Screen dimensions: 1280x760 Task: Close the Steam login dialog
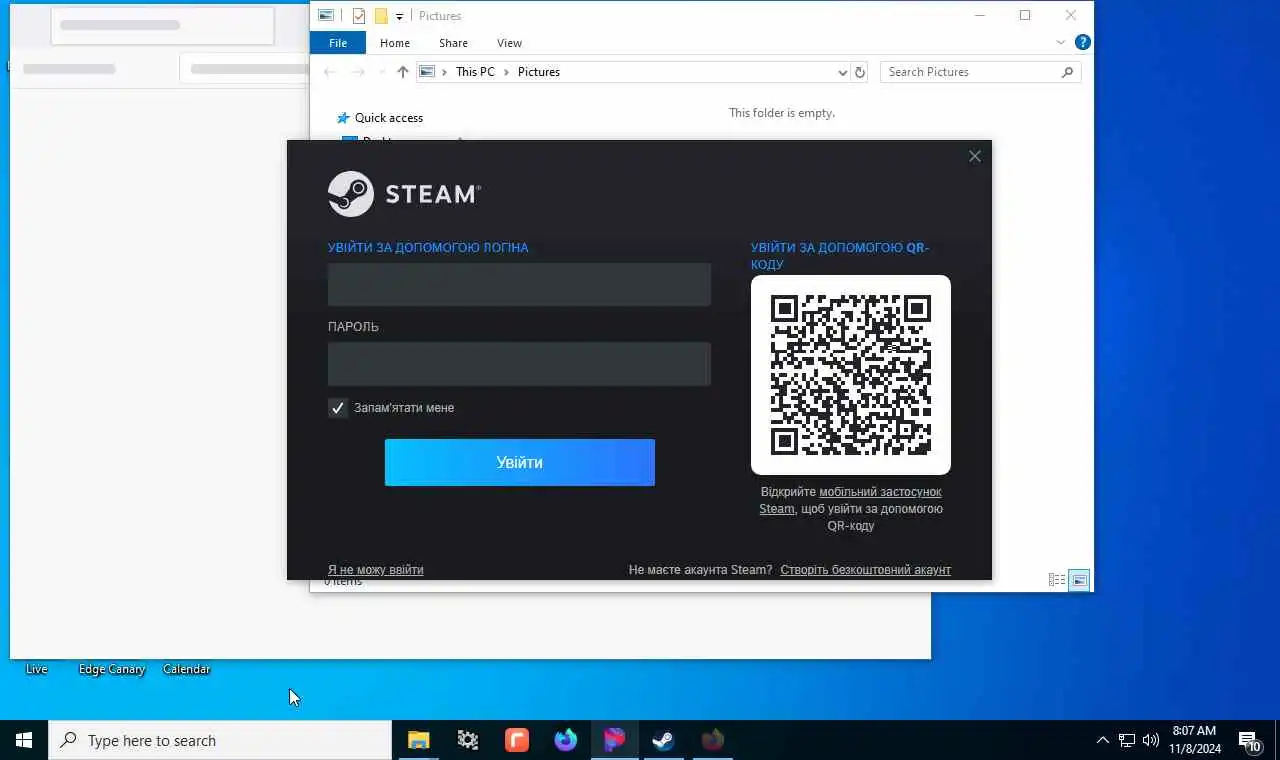tap(975, 156)
